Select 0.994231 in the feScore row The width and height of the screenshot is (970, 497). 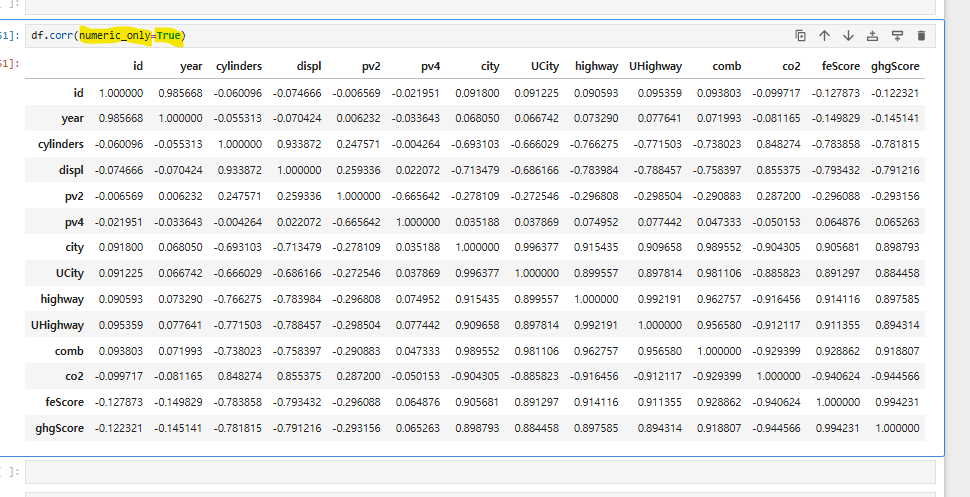897,402
